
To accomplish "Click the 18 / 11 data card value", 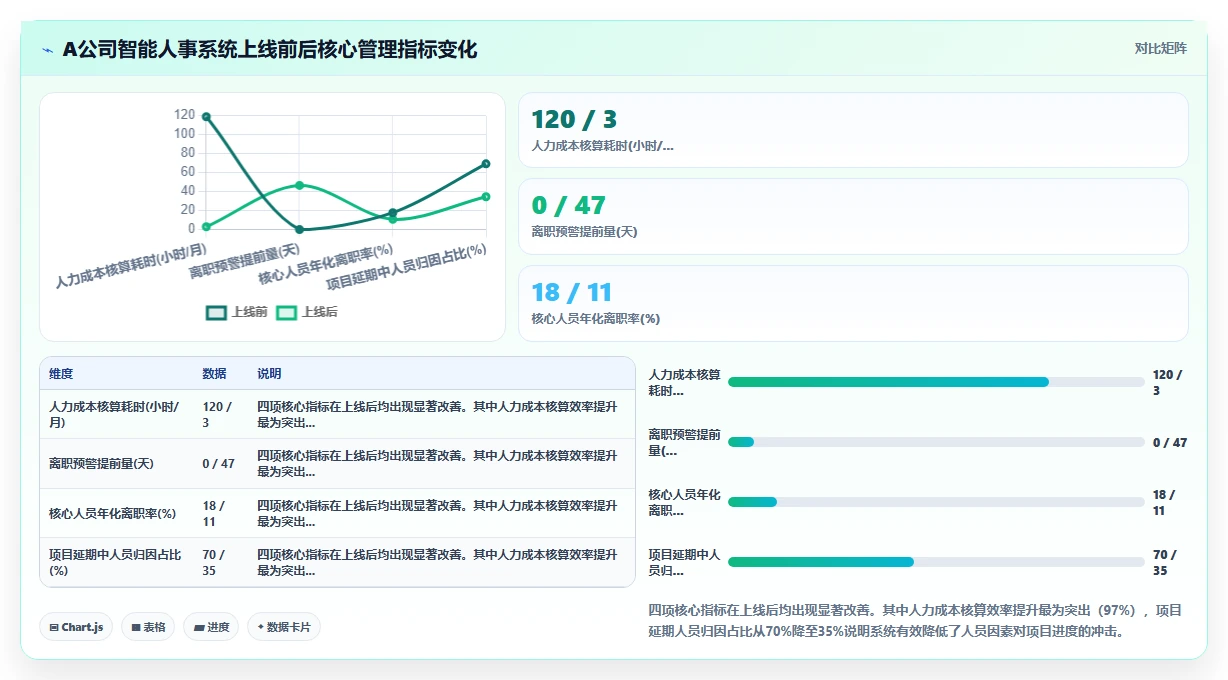I will pos(572,293).
